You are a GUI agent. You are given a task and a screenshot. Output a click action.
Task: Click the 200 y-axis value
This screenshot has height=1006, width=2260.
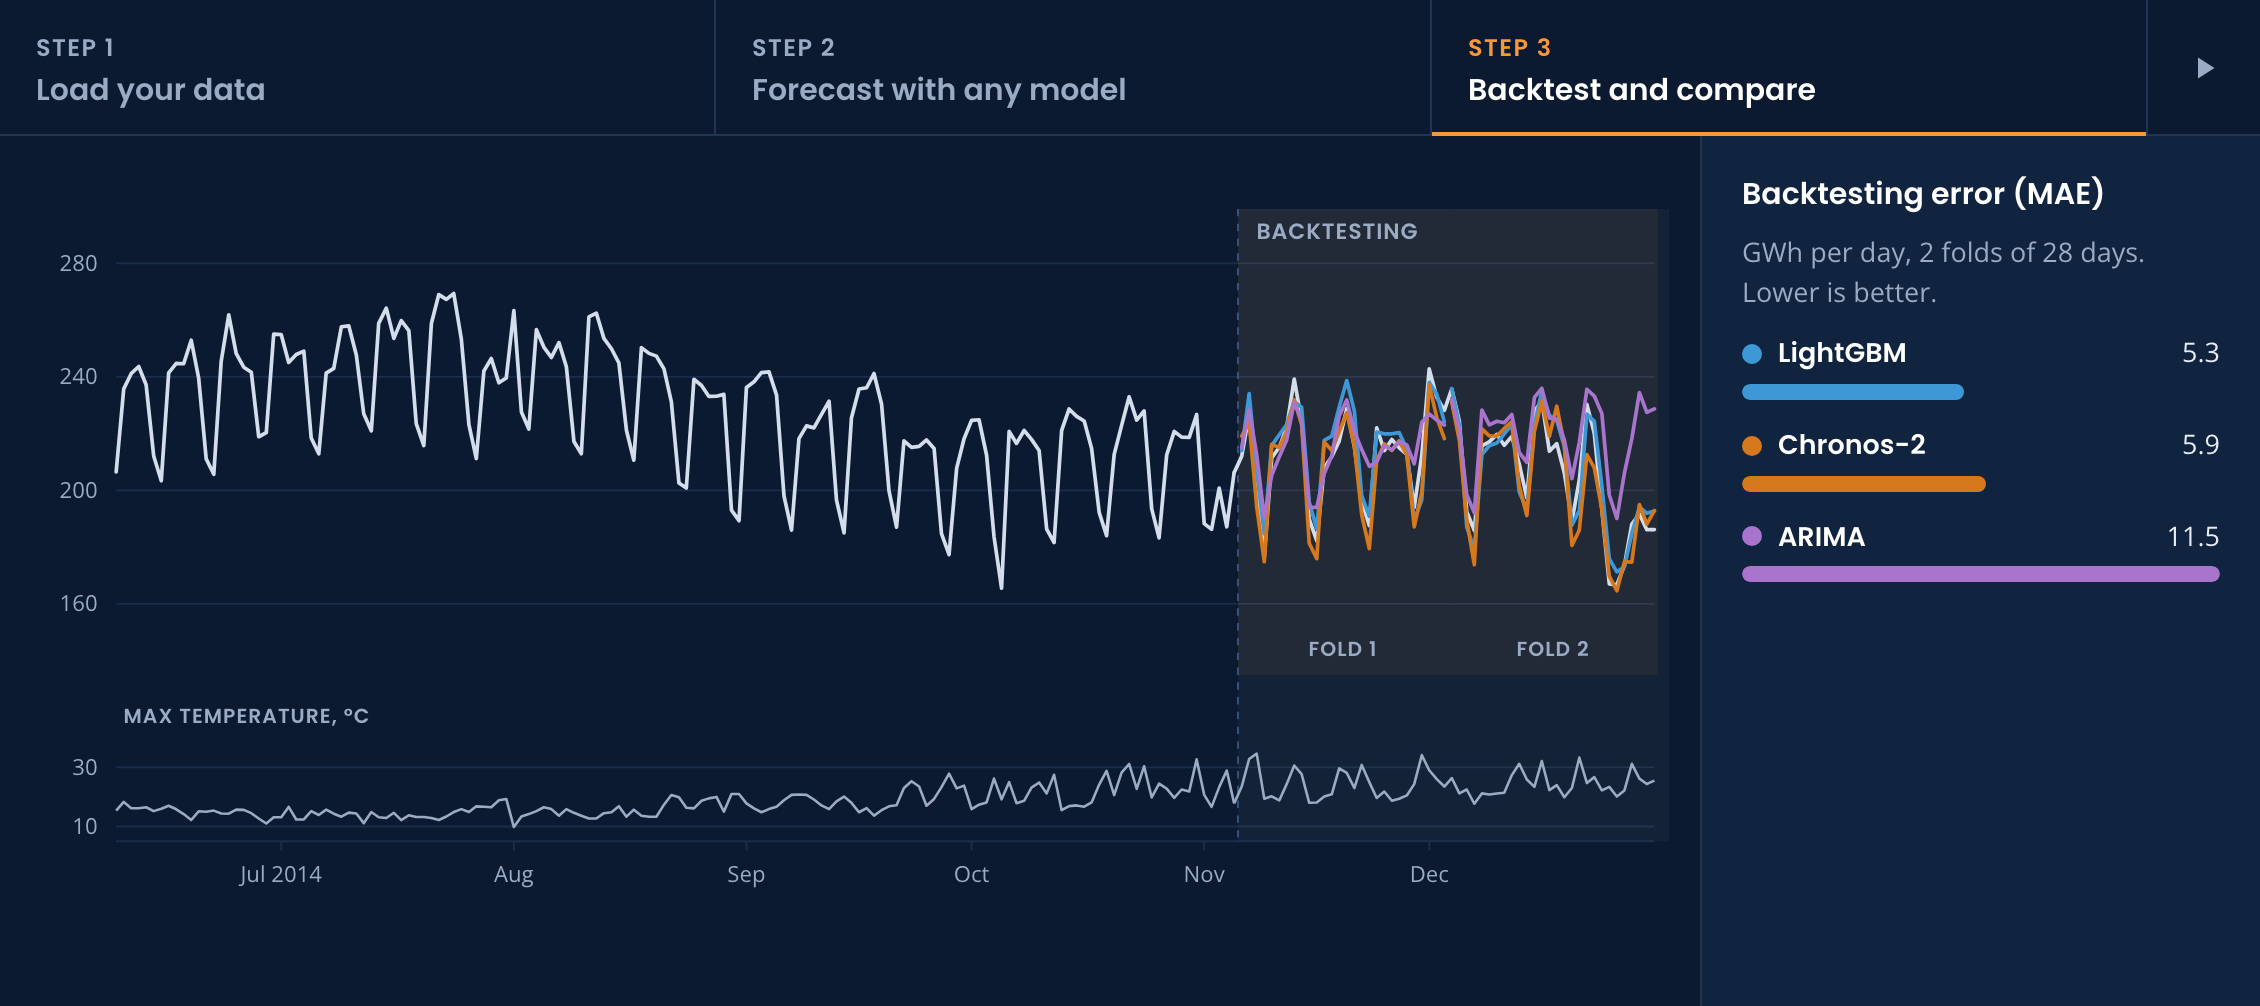(x=78, y=491)
